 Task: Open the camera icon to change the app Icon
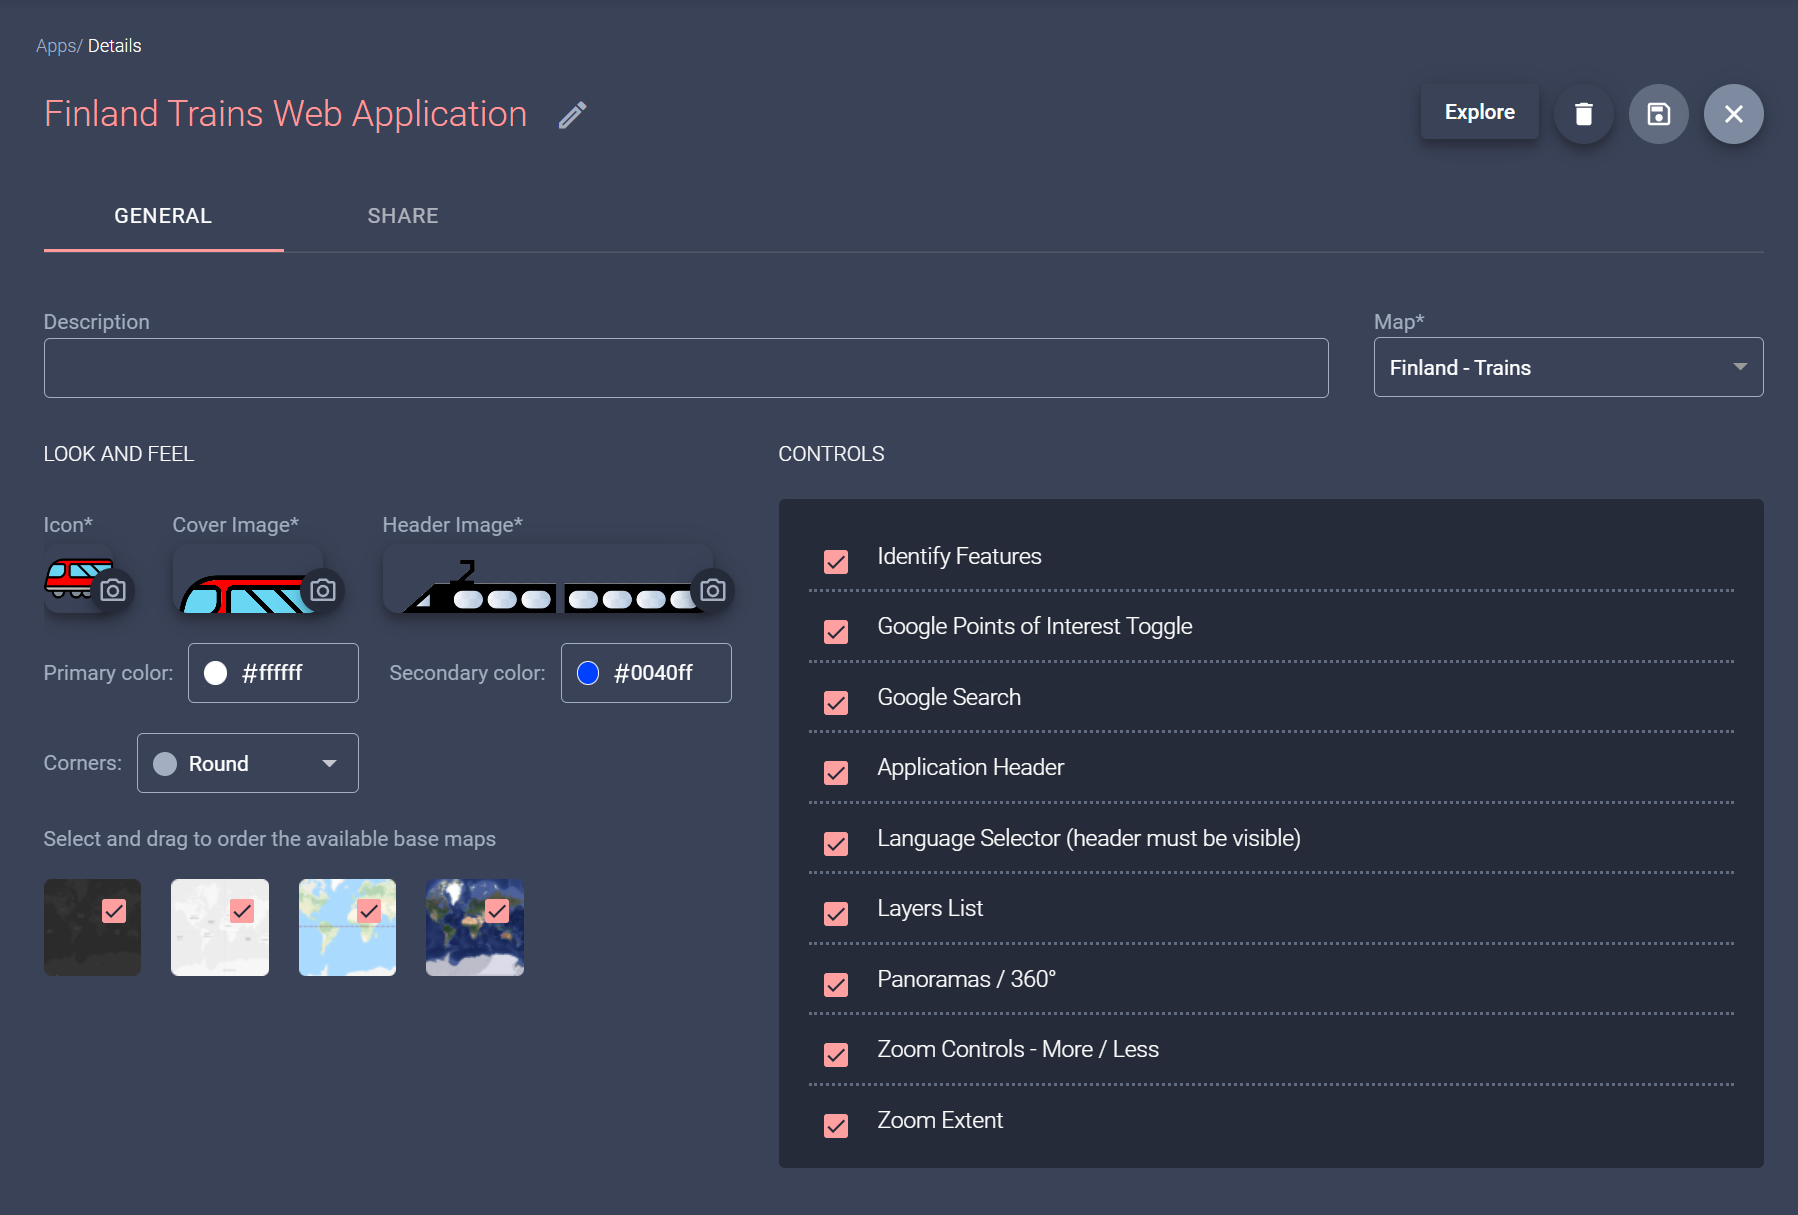tap(113, 590)
